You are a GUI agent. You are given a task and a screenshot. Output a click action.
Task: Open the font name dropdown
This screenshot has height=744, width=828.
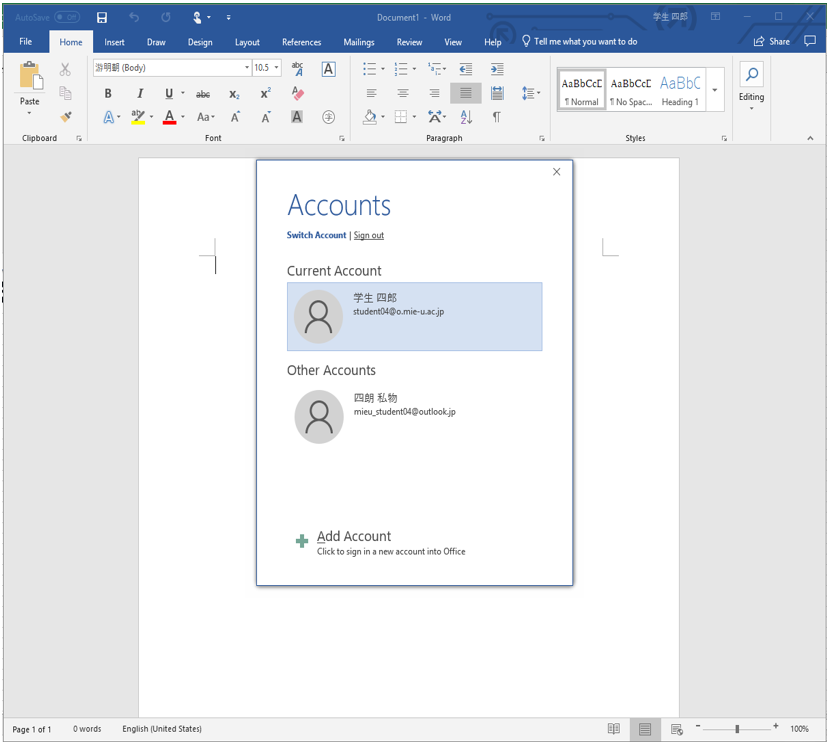tap(247, 68)
